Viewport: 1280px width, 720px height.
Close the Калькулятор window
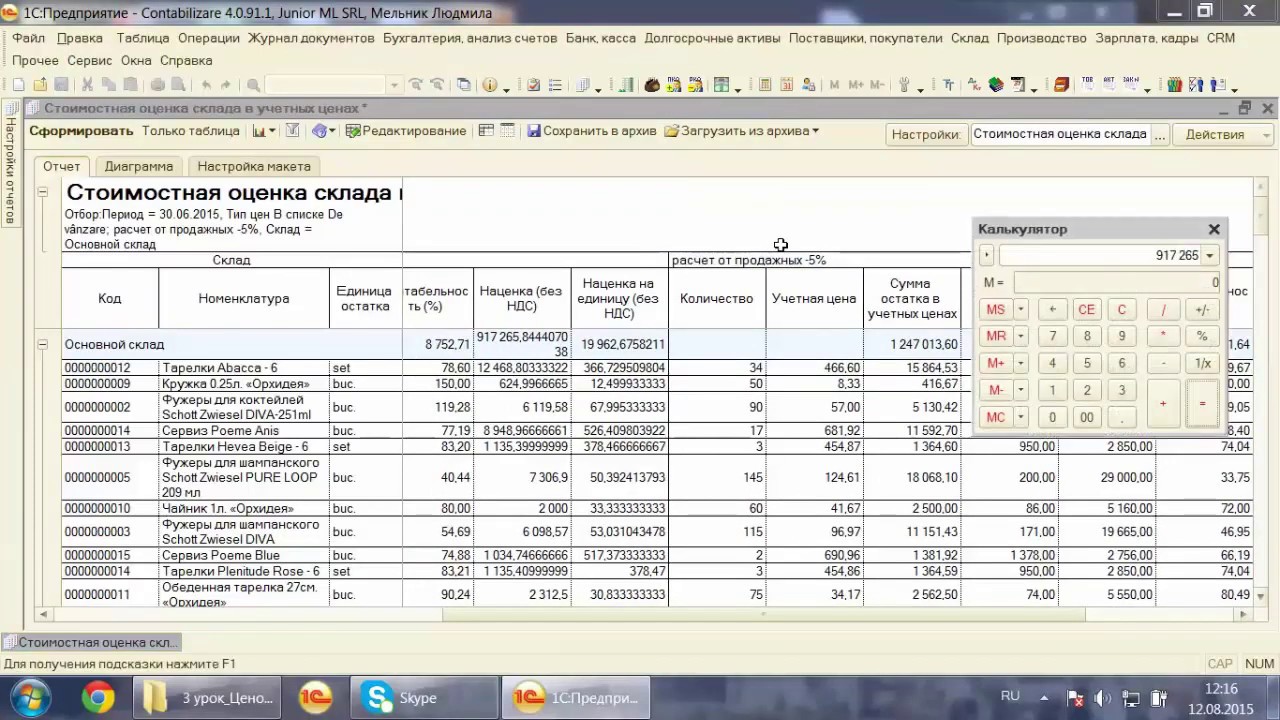(1214, 229)
